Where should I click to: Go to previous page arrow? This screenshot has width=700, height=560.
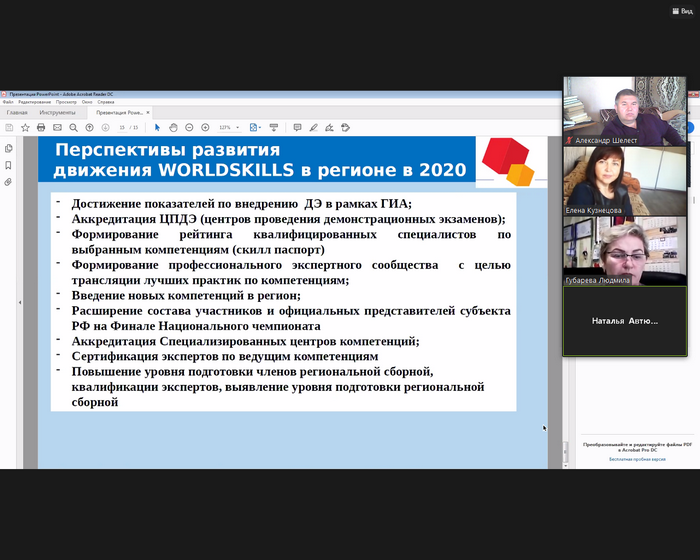91,128
